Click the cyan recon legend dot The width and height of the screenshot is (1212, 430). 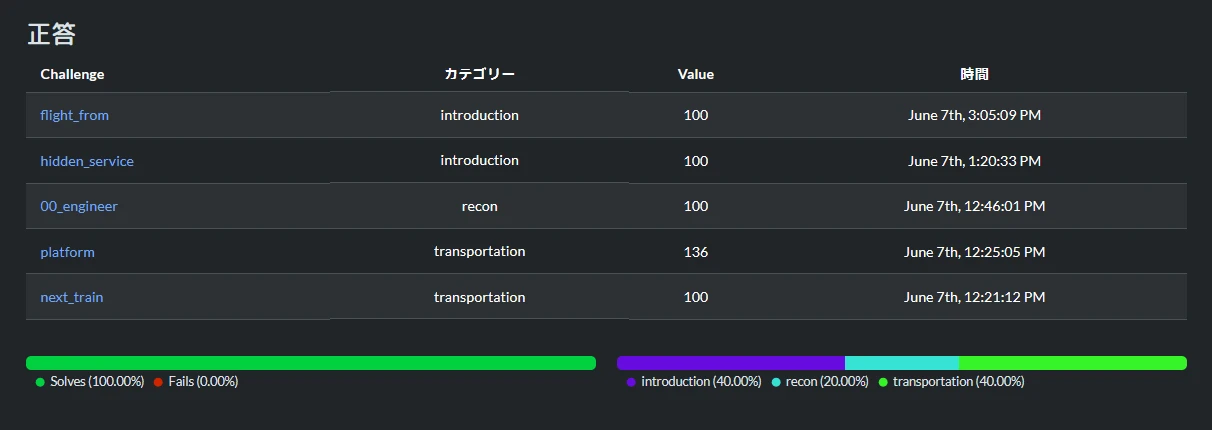(776, 382)
